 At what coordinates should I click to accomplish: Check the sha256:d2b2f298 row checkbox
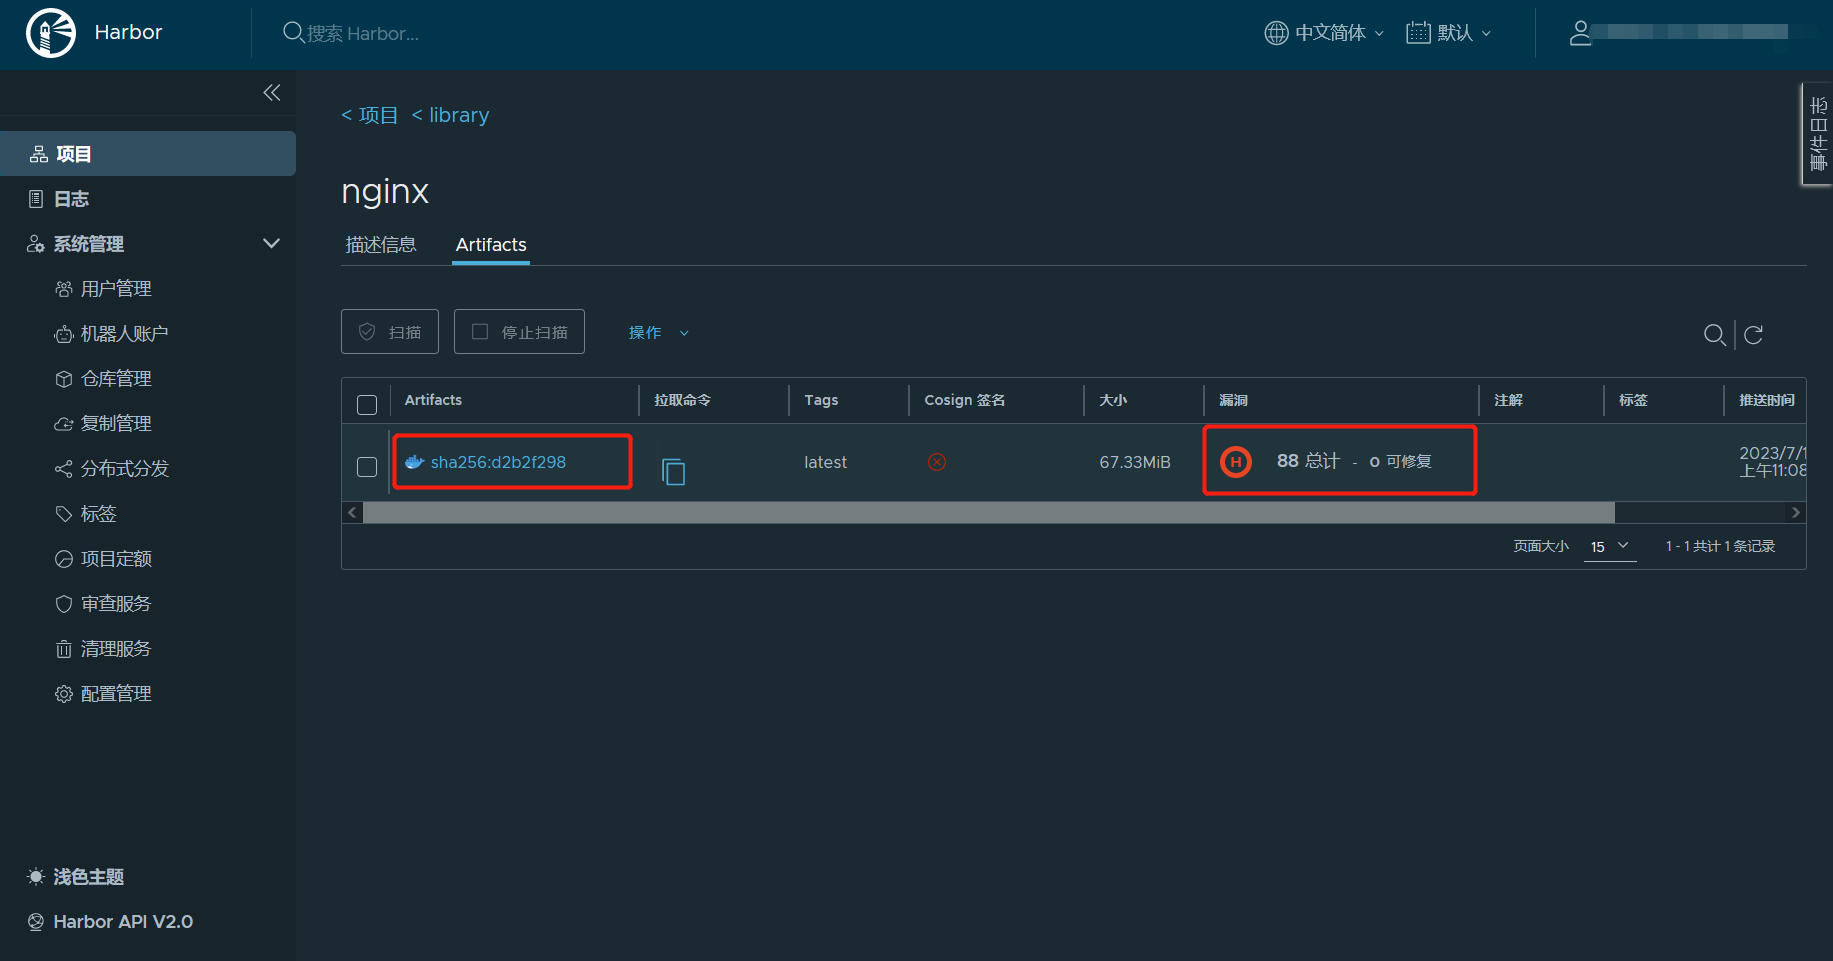coord(367,467)
